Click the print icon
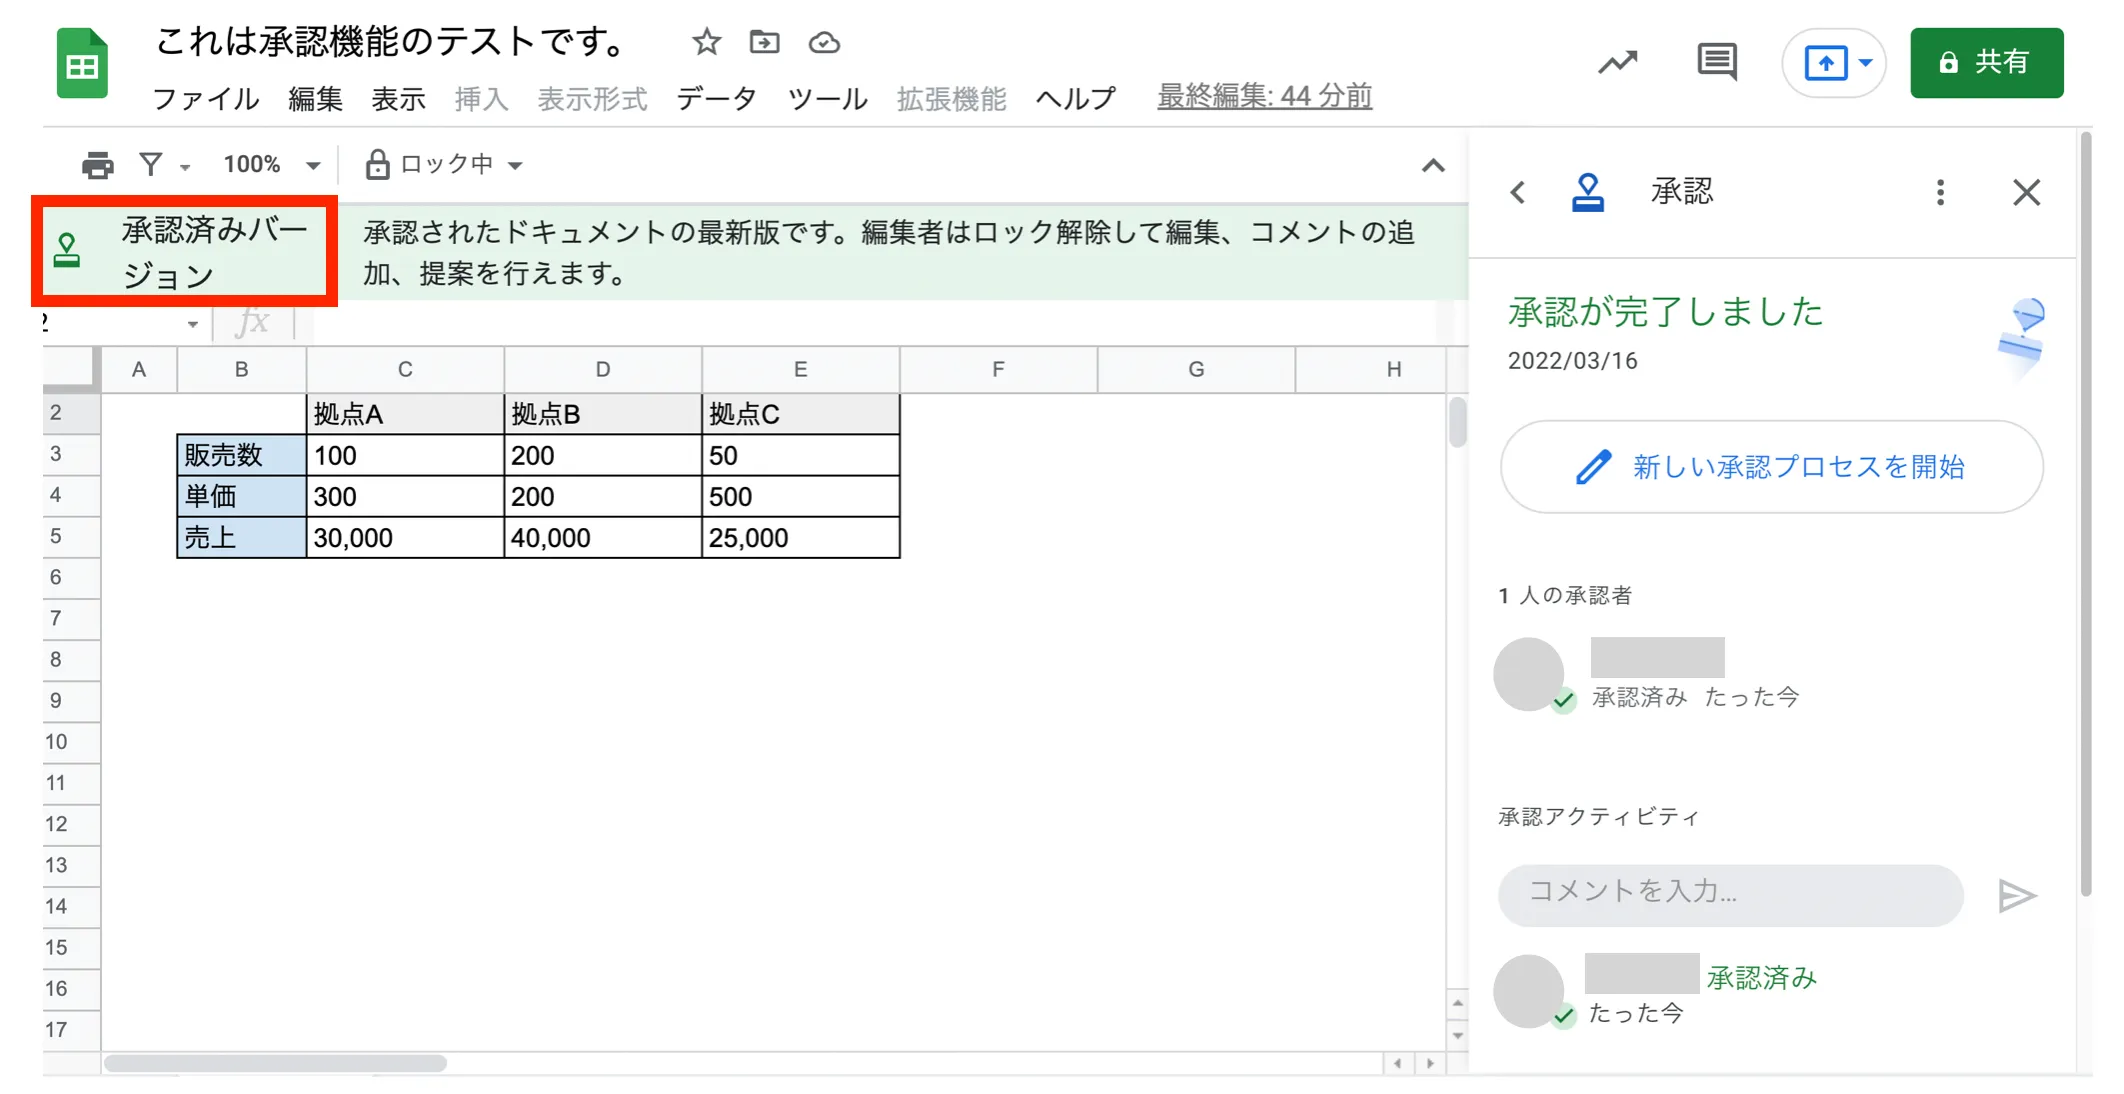This screenshot has height=1094, width=2124. (x=97, y=164)
